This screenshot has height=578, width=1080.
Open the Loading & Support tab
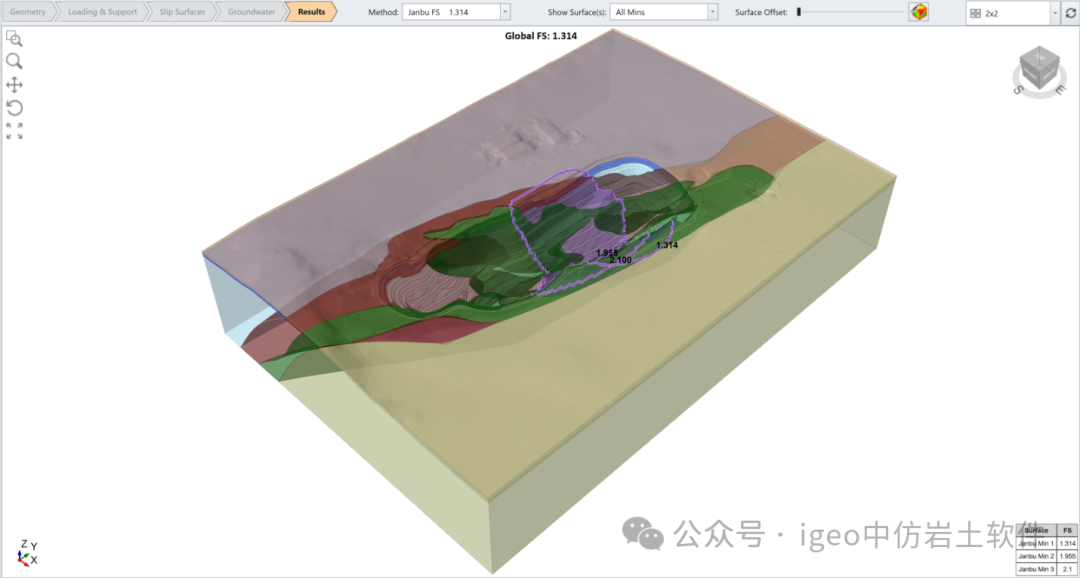[102, 12]
